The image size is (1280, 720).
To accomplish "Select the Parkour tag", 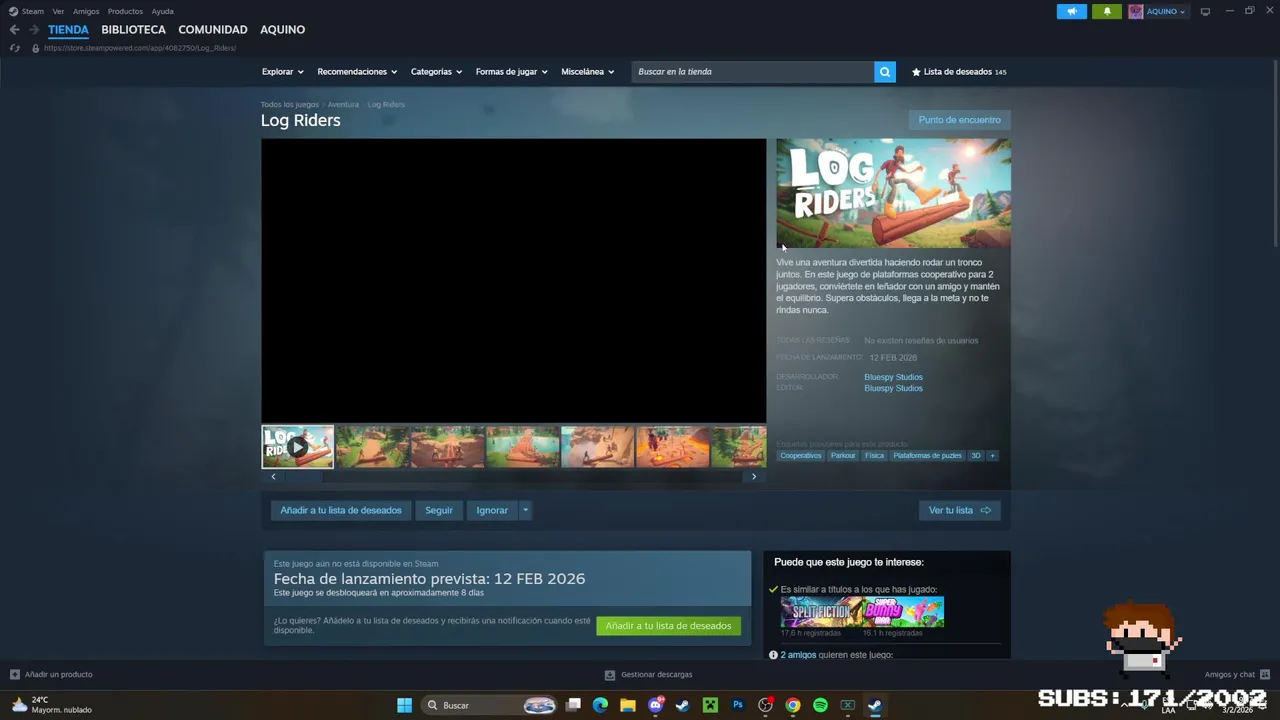I will 843,456.
